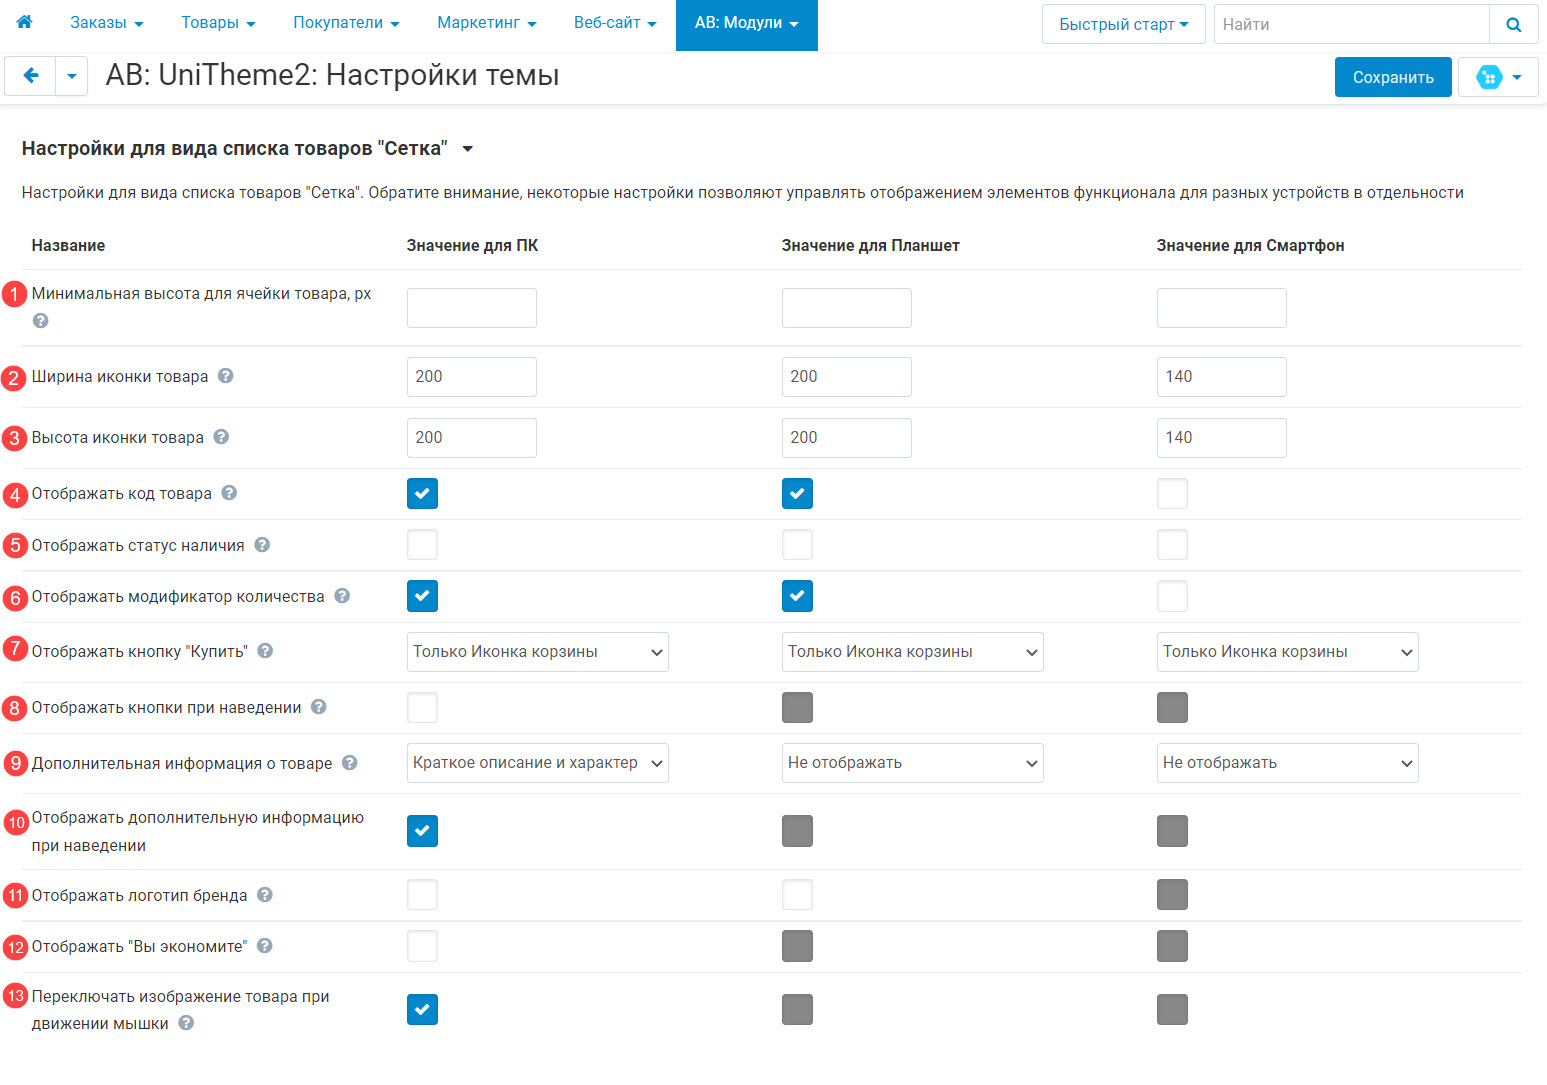The height and width of the screenshot is (1085, 1547).
Task: Click the search magnifier button
Action: (1514, 24)
